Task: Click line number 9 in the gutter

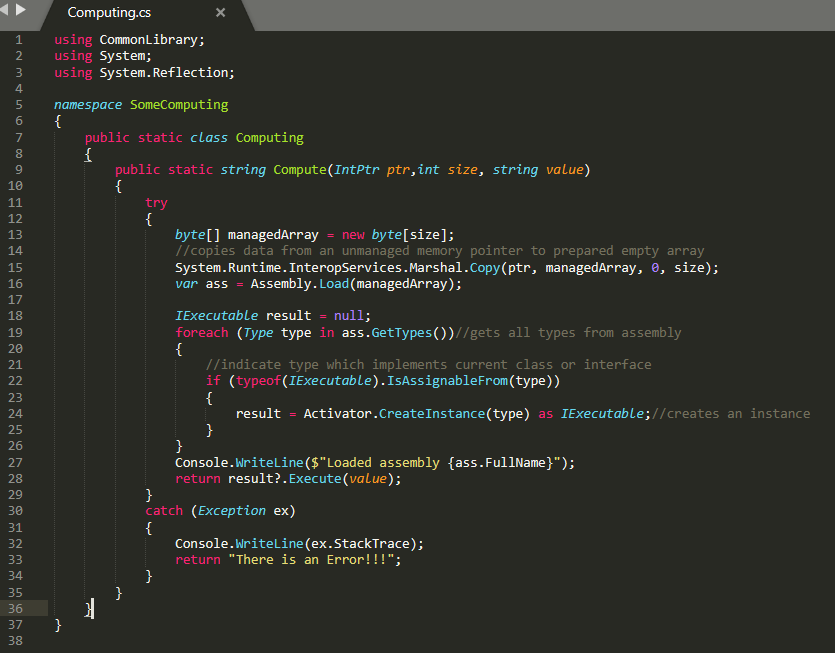Action: pos(19,169)
